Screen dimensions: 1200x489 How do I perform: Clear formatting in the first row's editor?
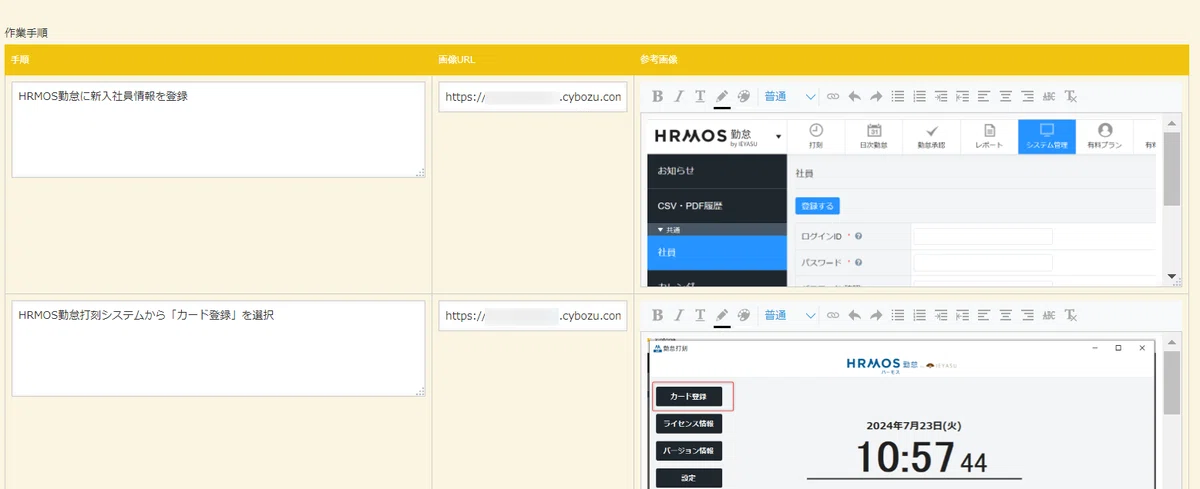click(1071, 97)
